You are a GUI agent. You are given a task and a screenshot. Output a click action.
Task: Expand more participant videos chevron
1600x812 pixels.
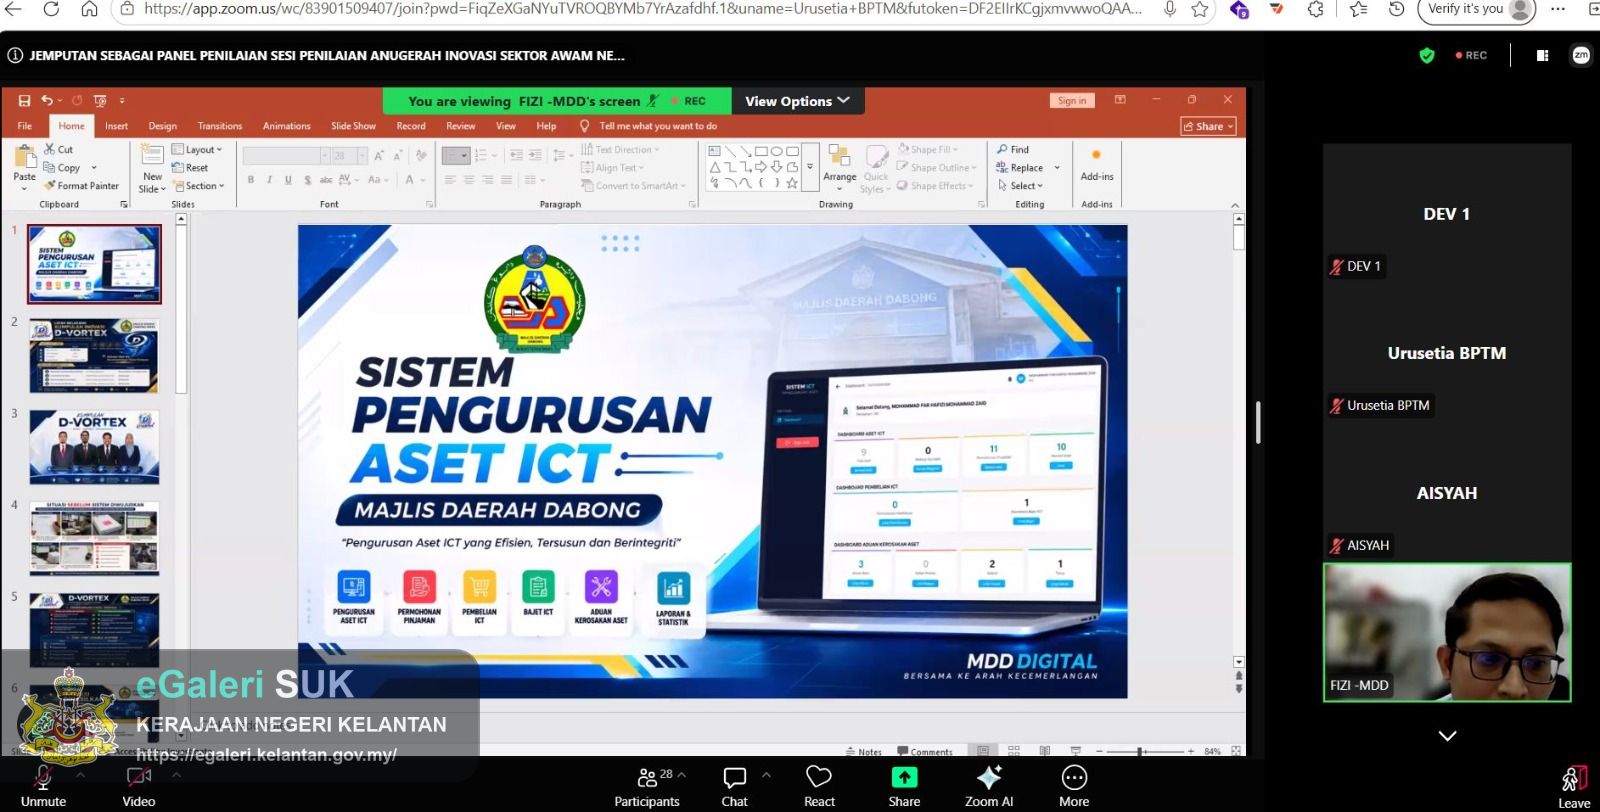tap(1447, 736)
